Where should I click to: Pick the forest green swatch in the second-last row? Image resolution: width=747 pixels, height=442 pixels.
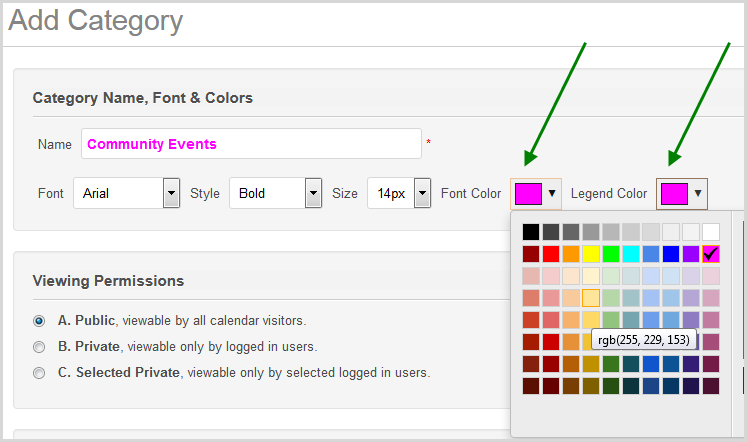point(611,363)
